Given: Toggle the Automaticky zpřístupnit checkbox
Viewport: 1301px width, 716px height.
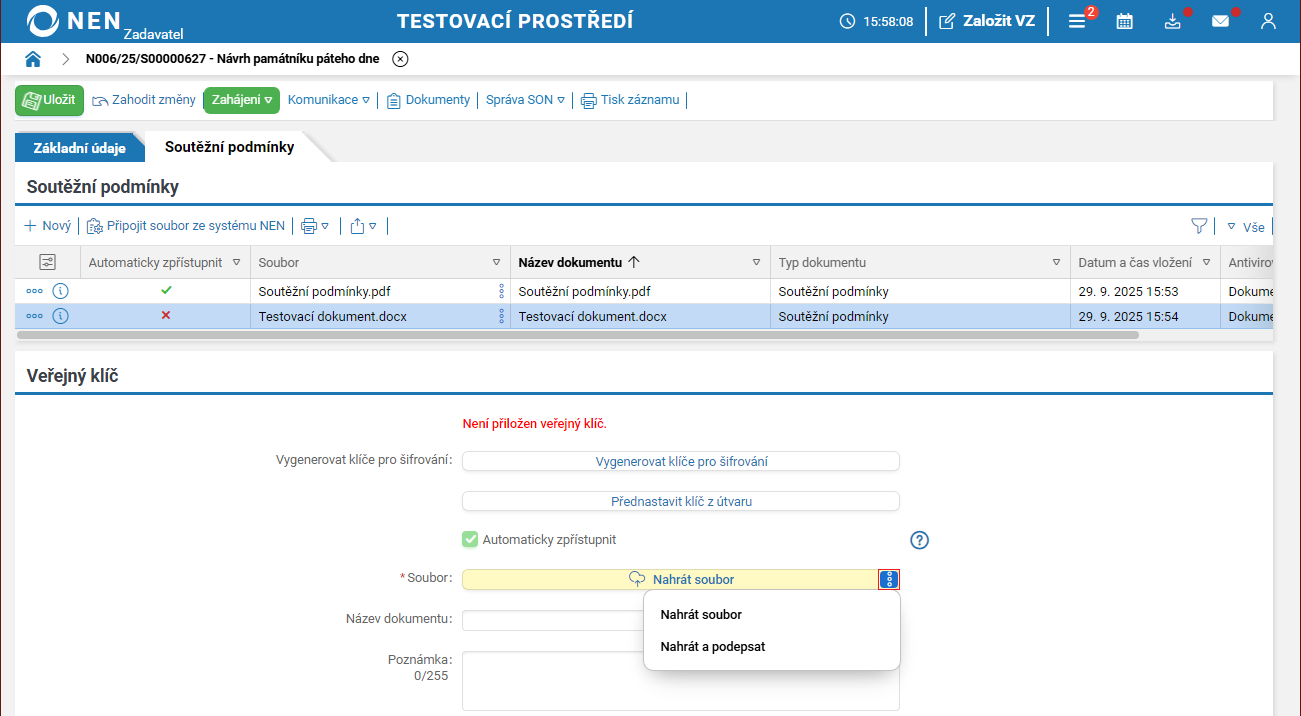Looking at the screenshot, I should coord(470,540).
